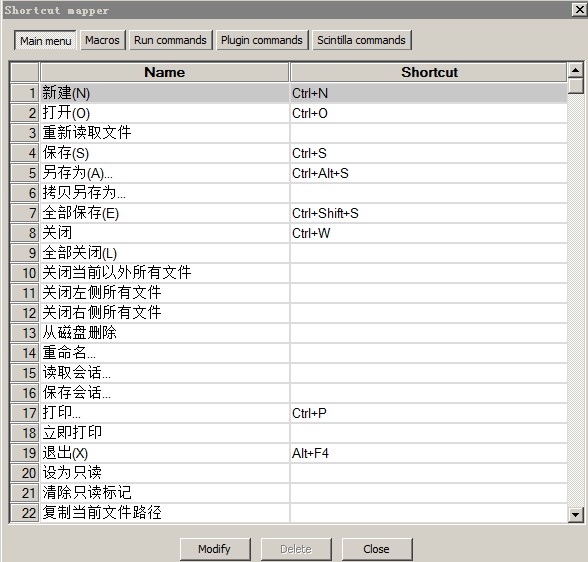Click the Ctrl+Alt+S shortcut cell
The width and height of the screenshot is (588, 562).
(x=428, y=173)
